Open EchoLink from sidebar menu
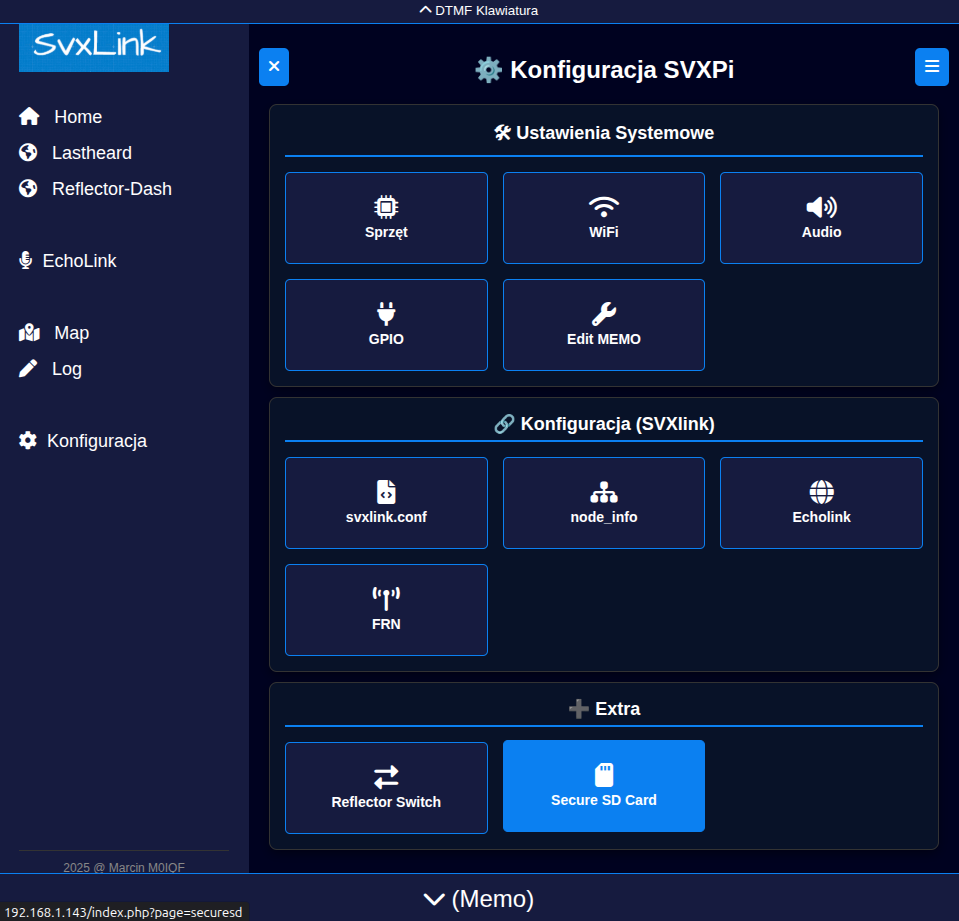 click(79, 261)
